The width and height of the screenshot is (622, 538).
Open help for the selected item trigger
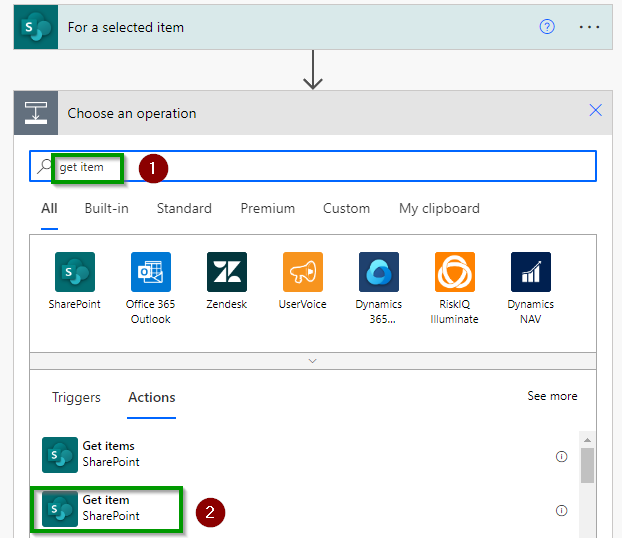(x=547, y=27)
